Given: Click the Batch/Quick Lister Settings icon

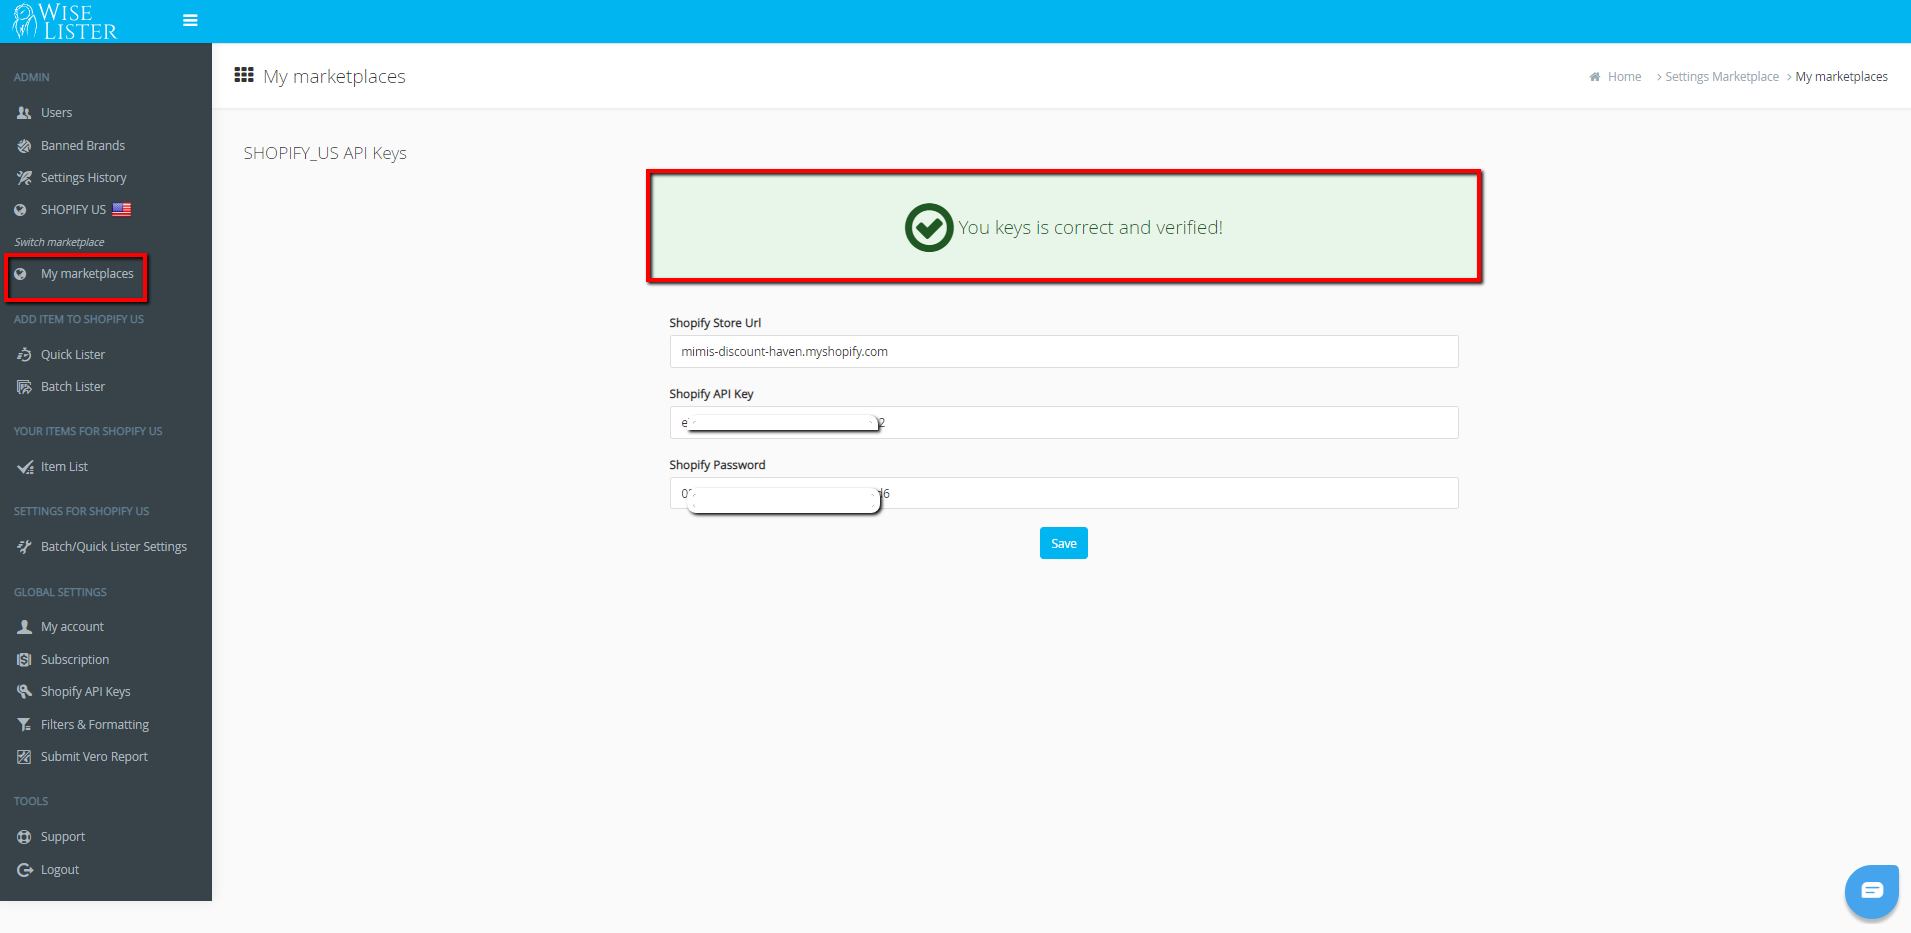Looking at the screenshot, I should [x=24, y=547].
